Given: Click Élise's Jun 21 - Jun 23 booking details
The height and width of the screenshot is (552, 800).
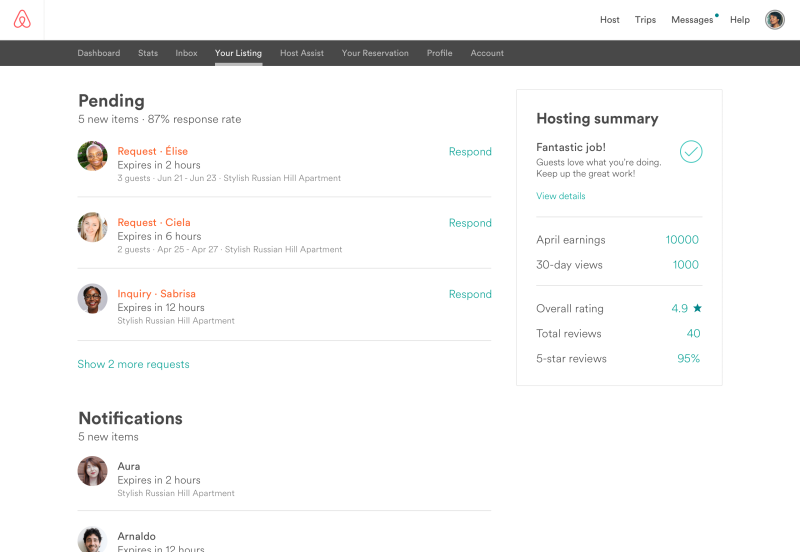Looking at the screenshot, I should (x=229, y=178).
